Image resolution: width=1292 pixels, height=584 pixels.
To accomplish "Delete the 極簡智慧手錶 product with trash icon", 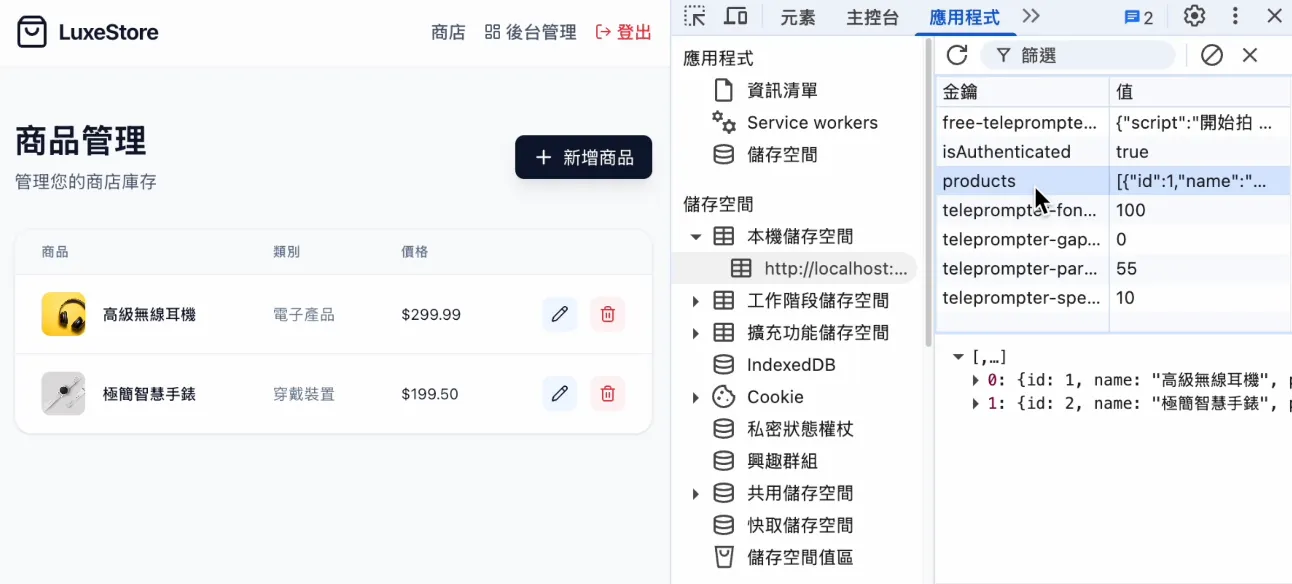I will 607,394.
